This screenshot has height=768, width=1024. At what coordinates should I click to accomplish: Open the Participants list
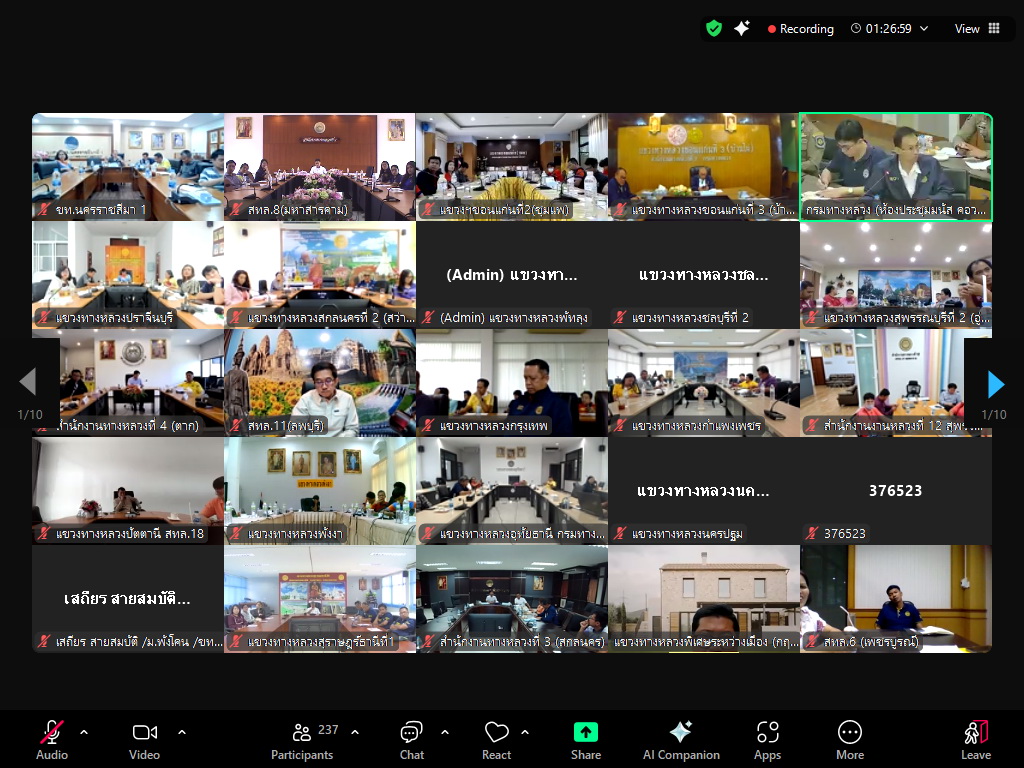tap(302, 740)
